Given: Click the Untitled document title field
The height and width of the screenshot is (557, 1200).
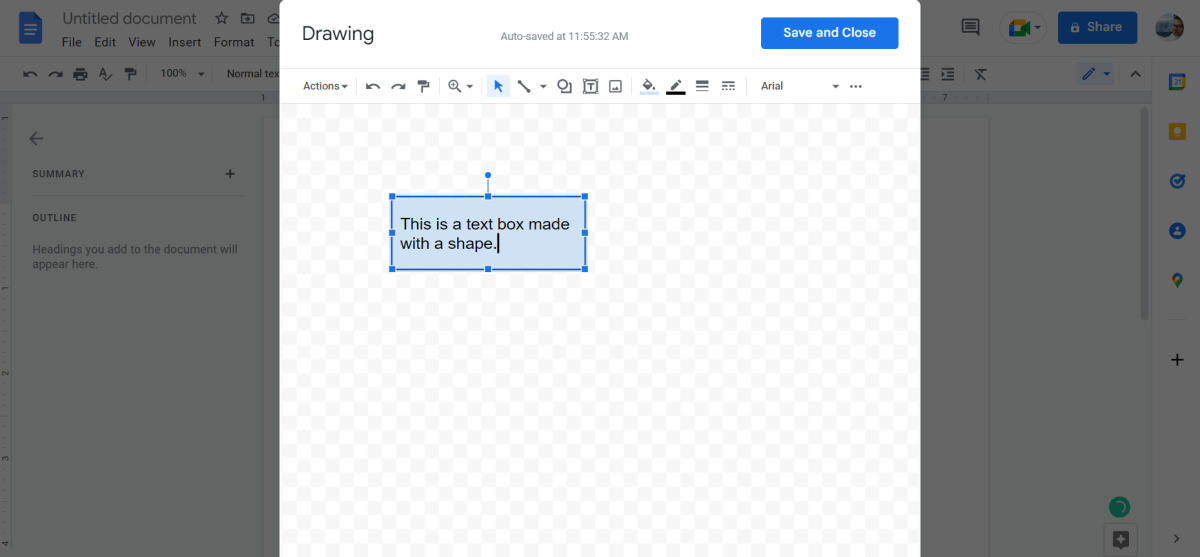Looking at the screenshot, I should pyautogui.click(x=130, y=19).
